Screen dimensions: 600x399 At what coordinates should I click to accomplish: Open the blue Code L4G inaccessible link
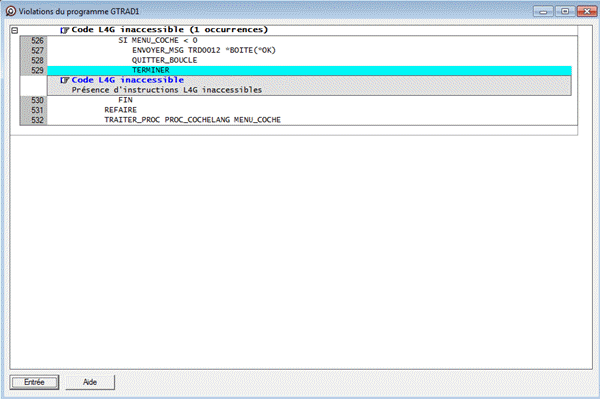pyautogui.click(x=128, y=80)
